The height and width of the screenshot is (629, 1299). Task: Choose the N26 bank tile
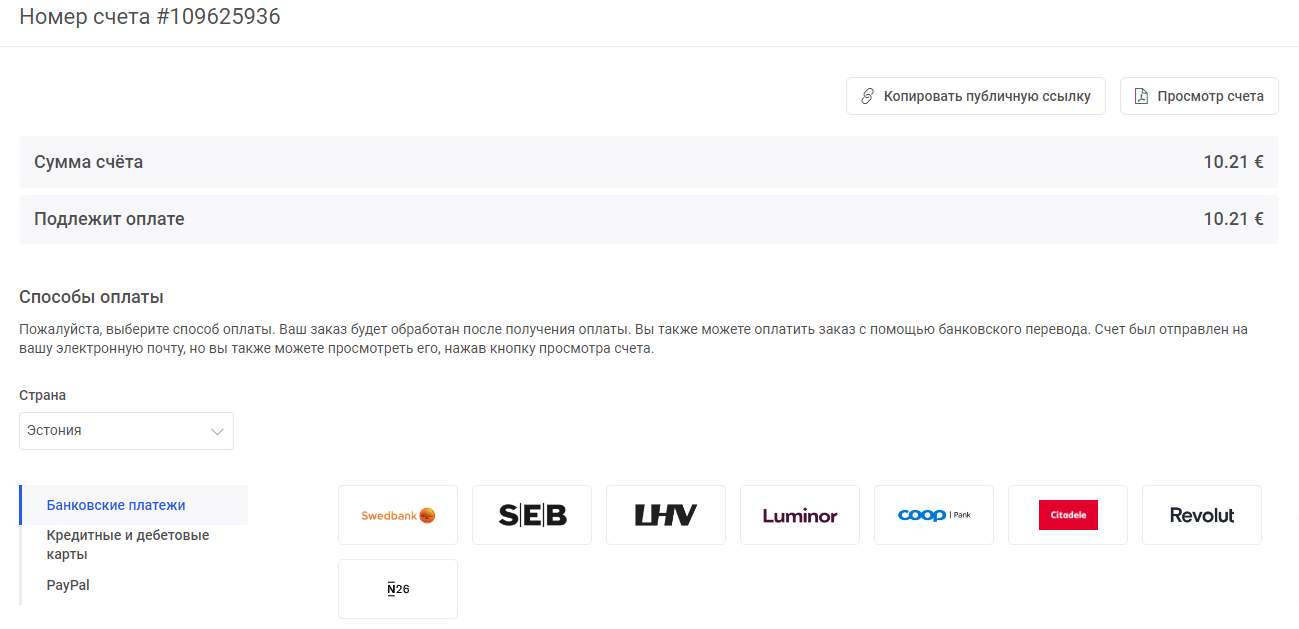coord(398,589)
